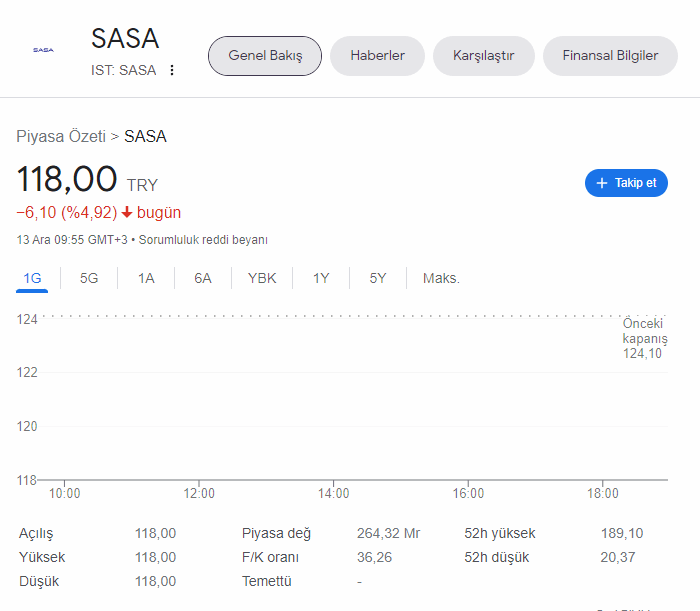
Task: Open the Finansal Bilgiler tab
Action: (x=610, y=56)
